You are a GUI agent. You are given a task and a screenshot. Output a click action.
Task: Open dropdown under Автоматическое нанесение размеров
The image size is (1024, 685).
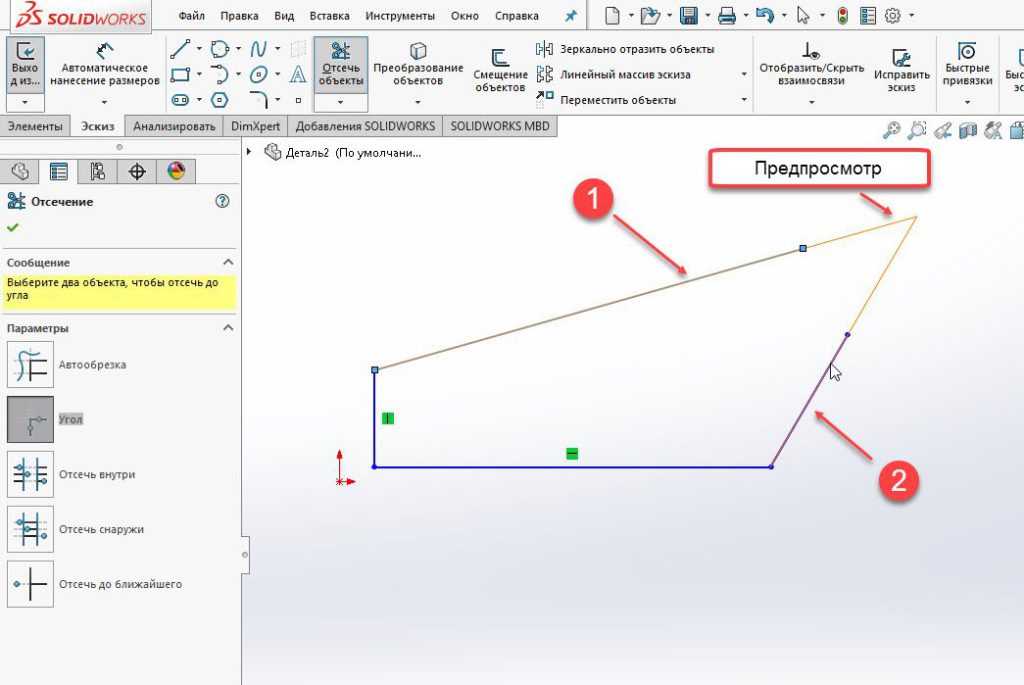pos(104,103)
